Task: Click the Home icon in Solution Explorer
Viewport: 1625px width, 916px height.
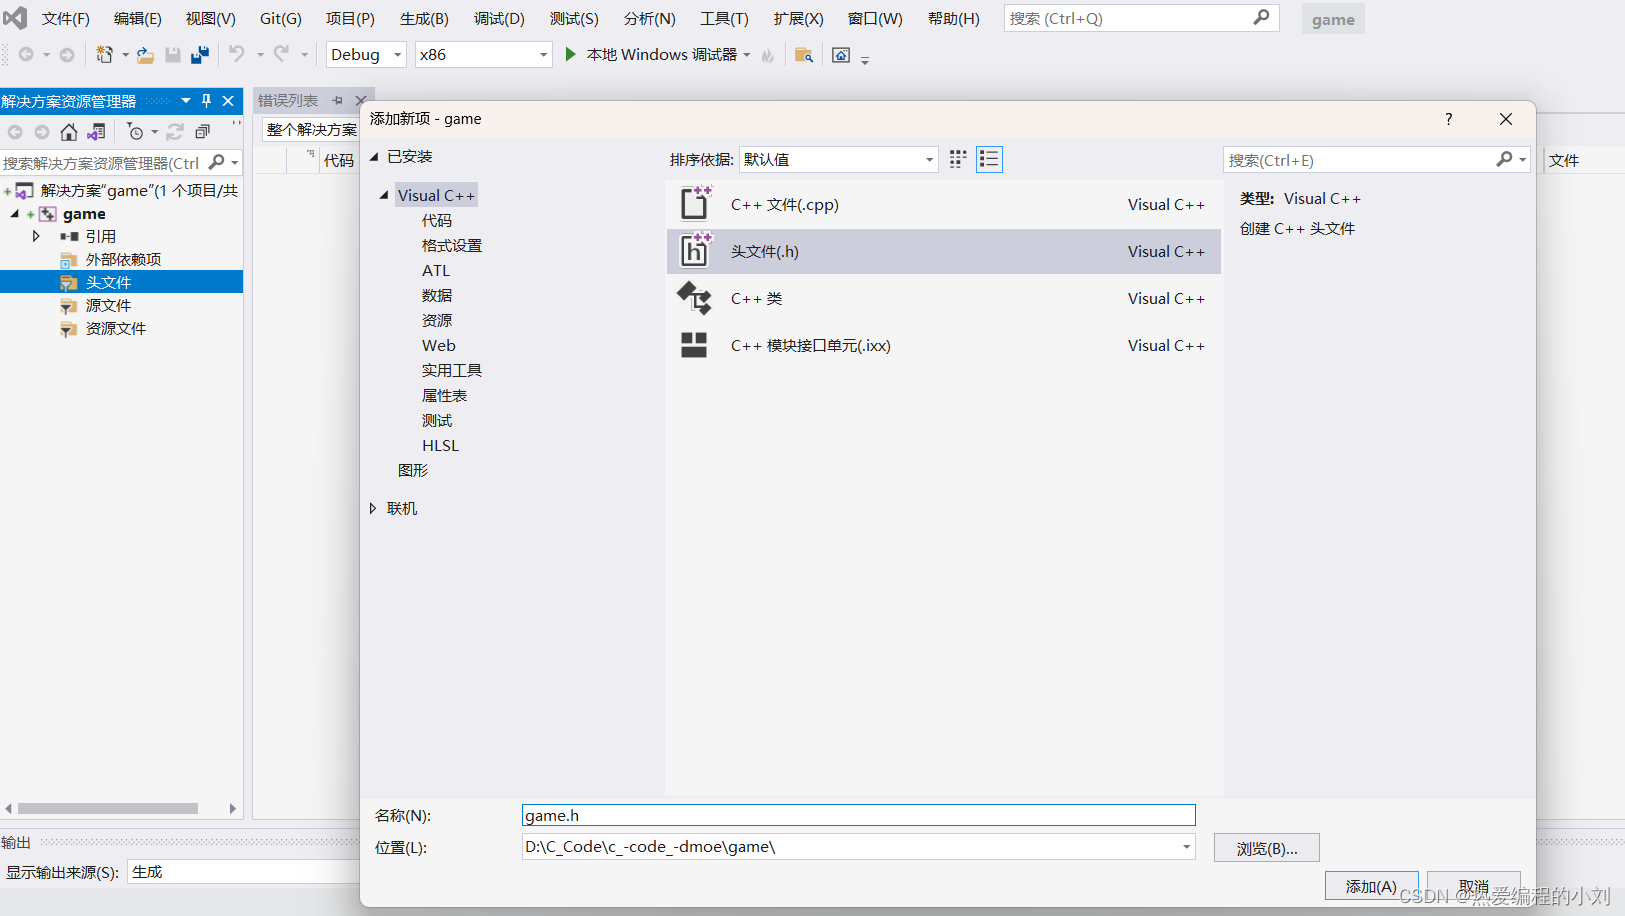Action: 68,132
